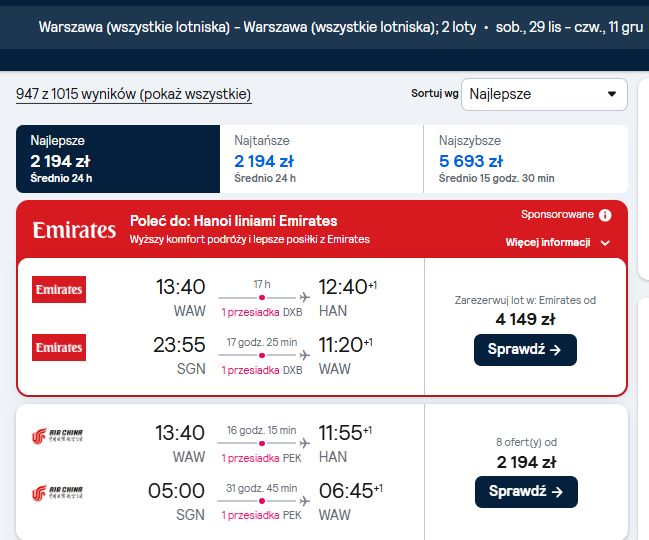Click plane icon on 17 h Emirates flight
Viewport: 649px width, 540px height.
pos(305,297)
